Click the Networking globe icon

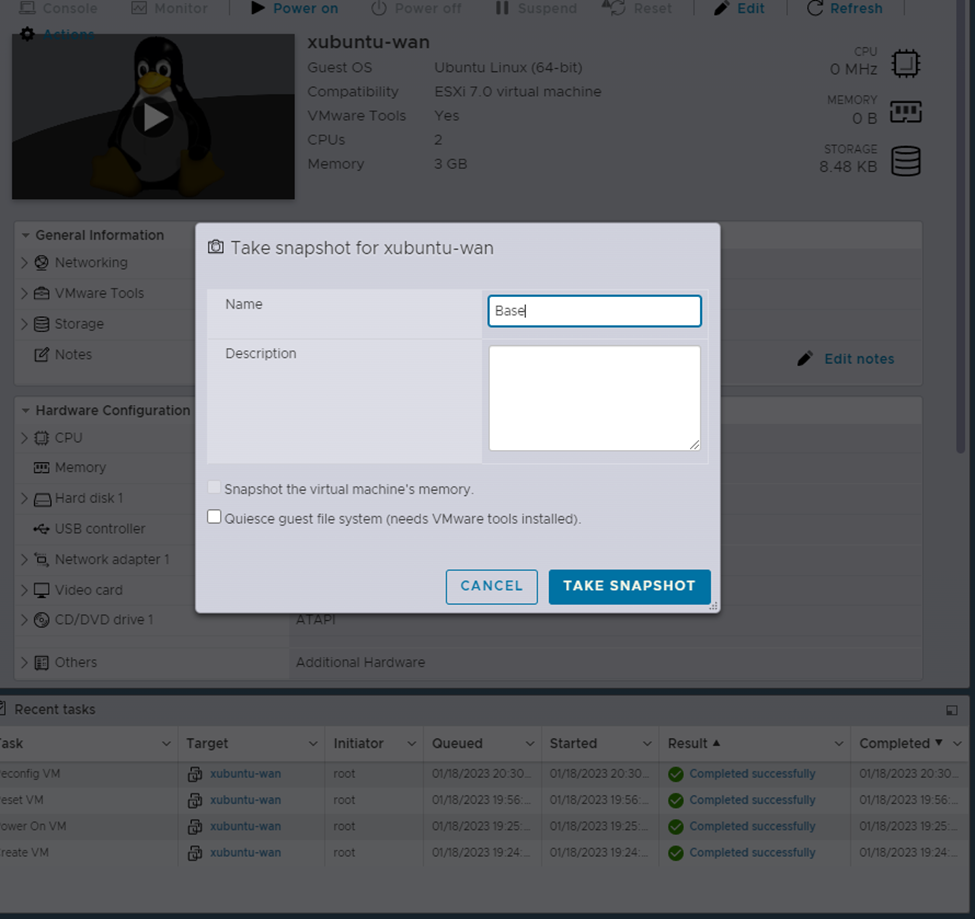(41, 262)
